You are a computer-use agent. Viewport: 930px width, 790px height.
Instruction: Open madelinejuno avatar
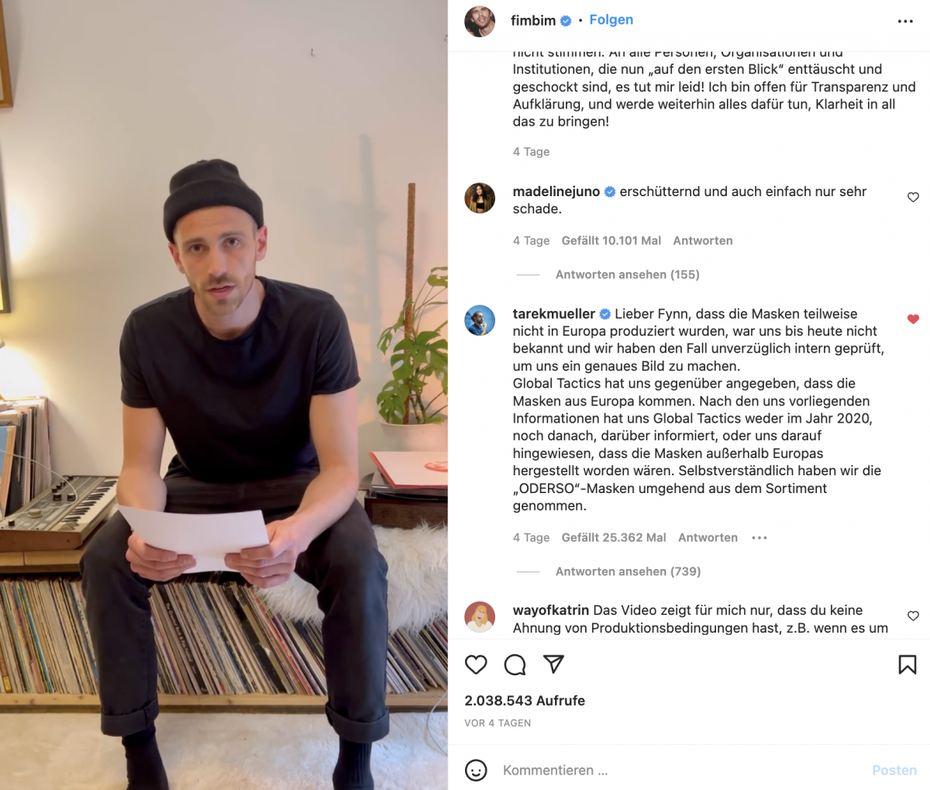(x=480, y=198)
